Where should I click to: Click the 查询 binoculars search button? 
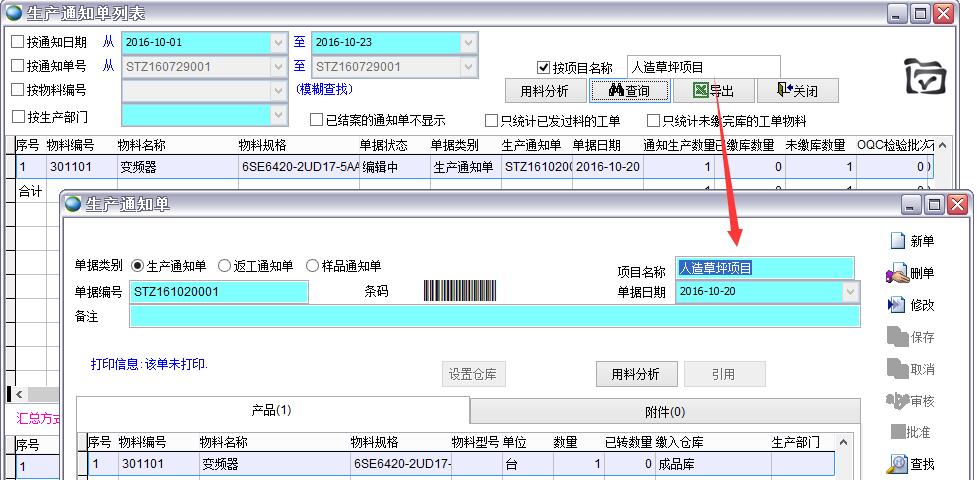628,91
